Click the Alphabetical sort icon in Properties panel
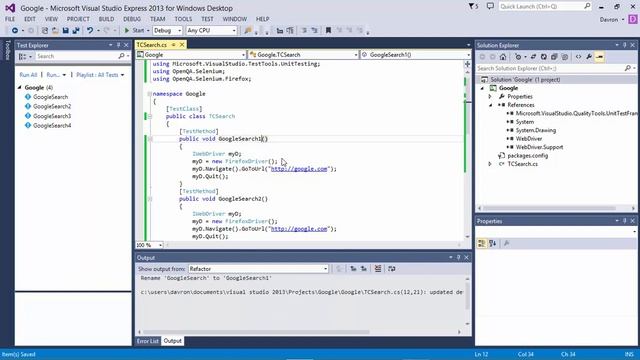The image size is (640, 360). pyautogui.click(x=493, y=243)
